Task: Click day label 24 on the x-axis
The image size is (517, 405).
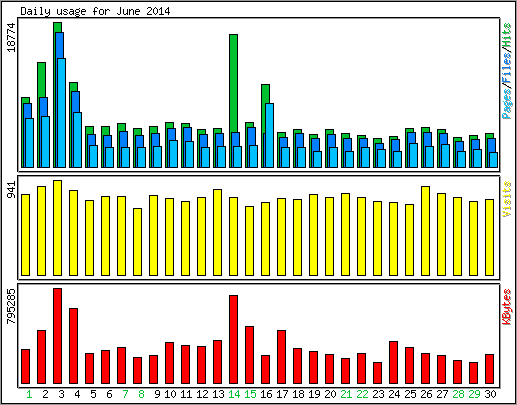Action: 394,395
